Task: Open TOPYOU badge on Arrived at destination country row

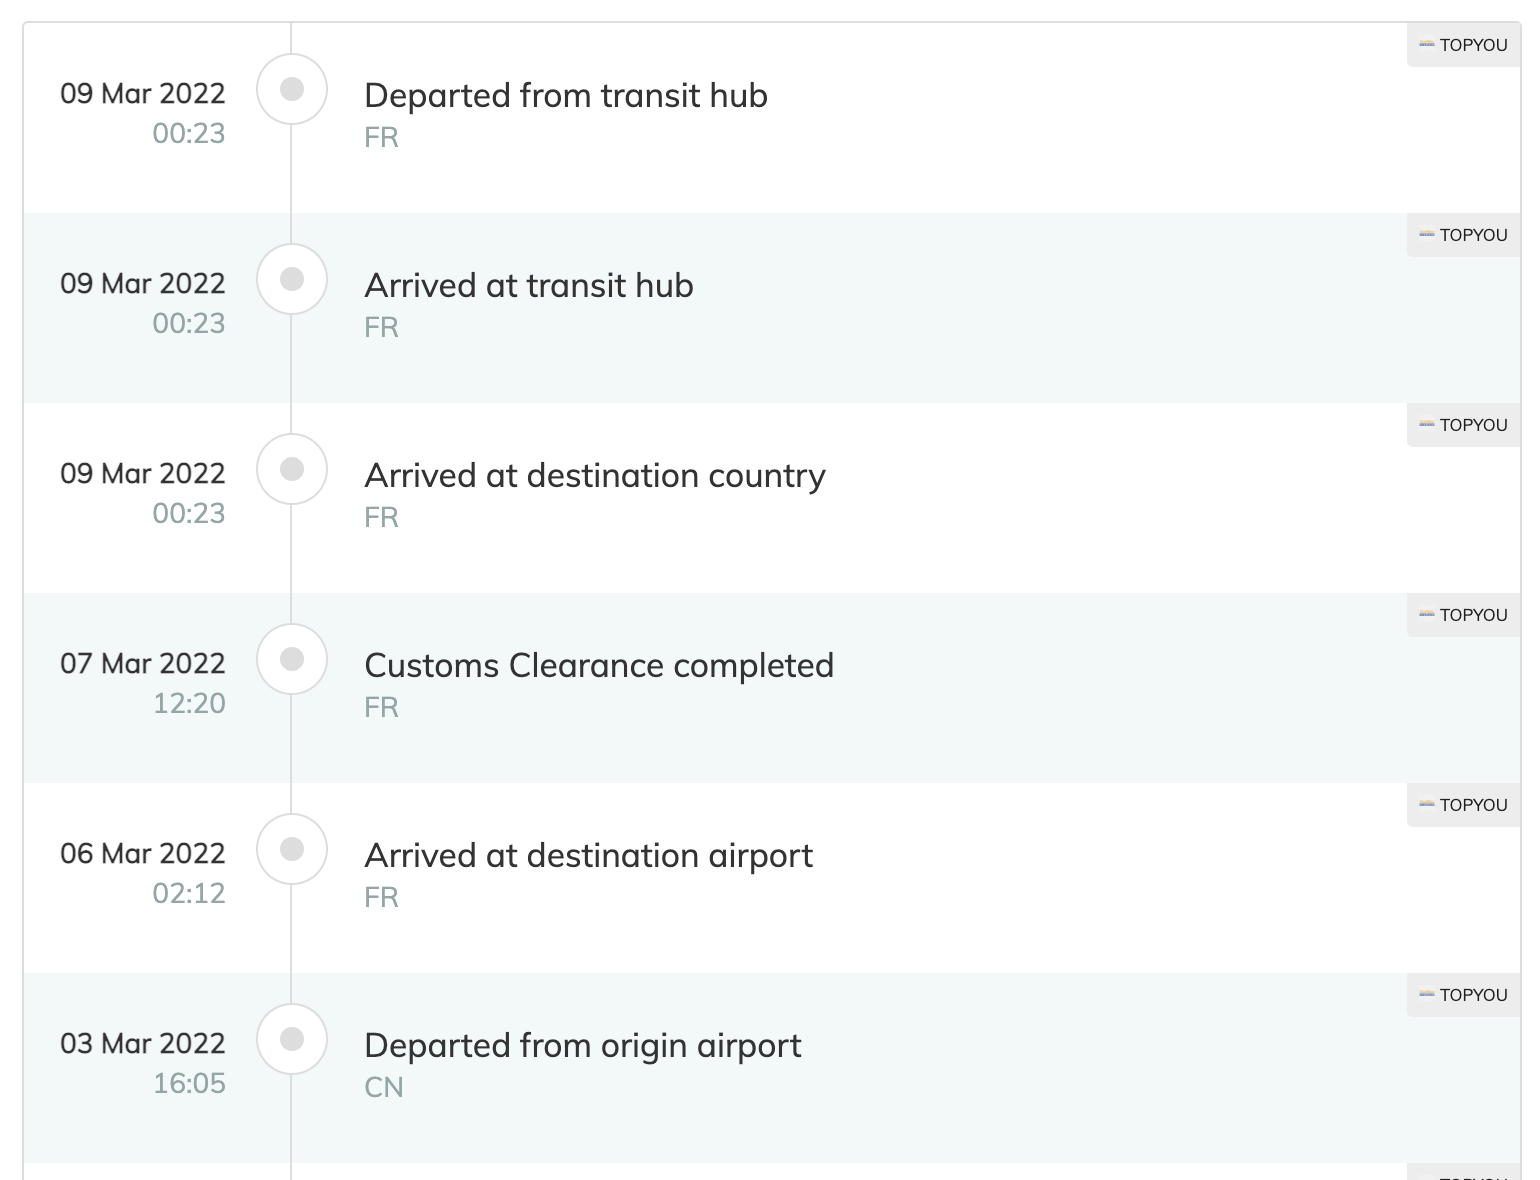Action: 1463,425
